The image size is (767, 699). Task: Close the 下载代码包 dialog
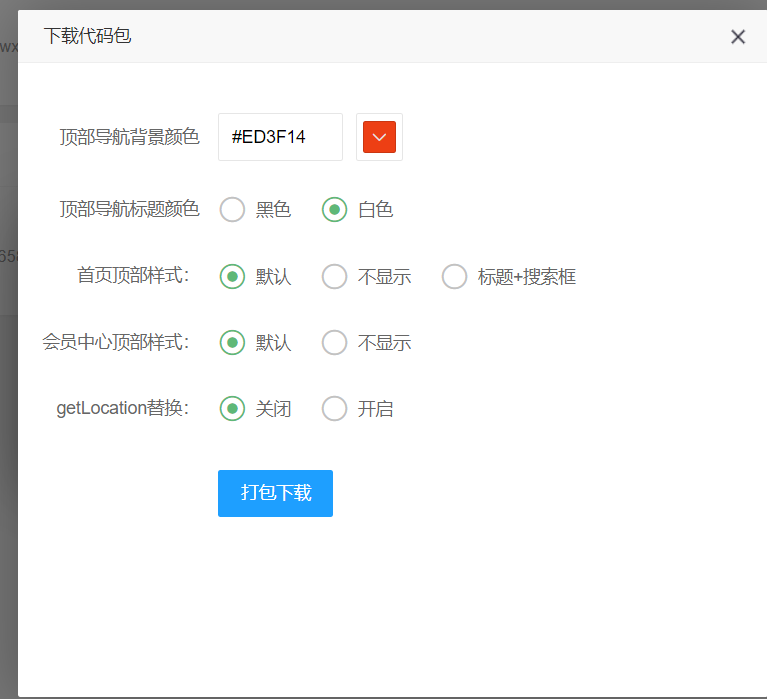[738, 37]
